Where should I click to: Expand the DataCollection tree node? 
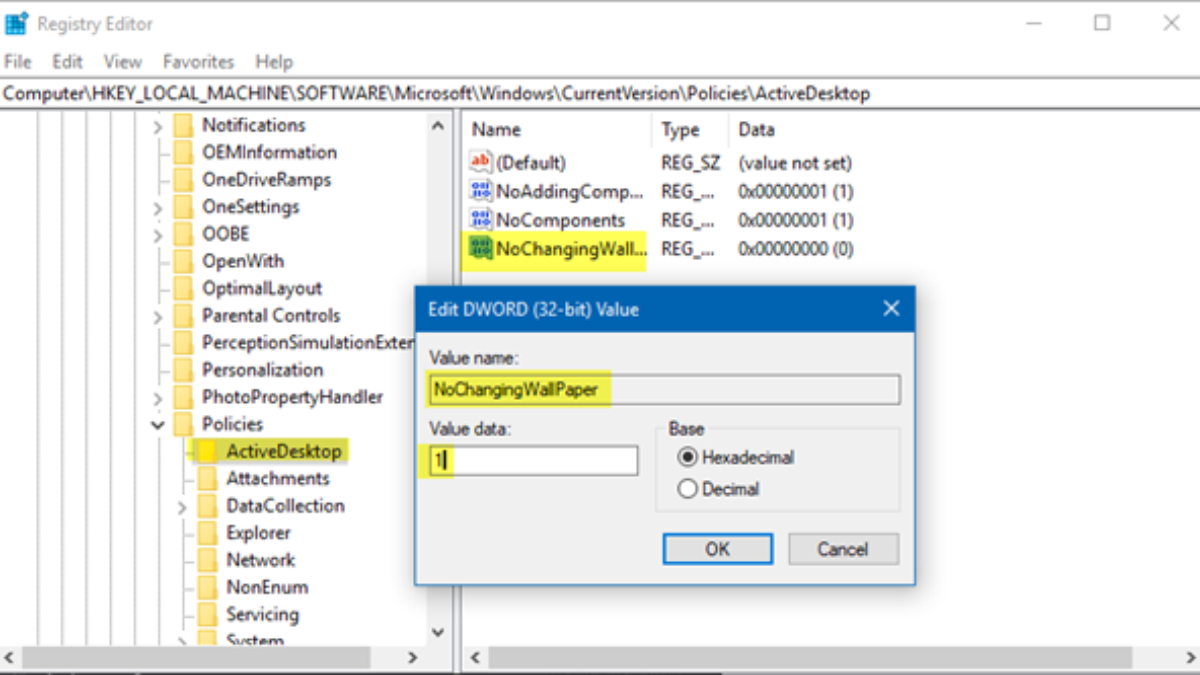point(181,507)
